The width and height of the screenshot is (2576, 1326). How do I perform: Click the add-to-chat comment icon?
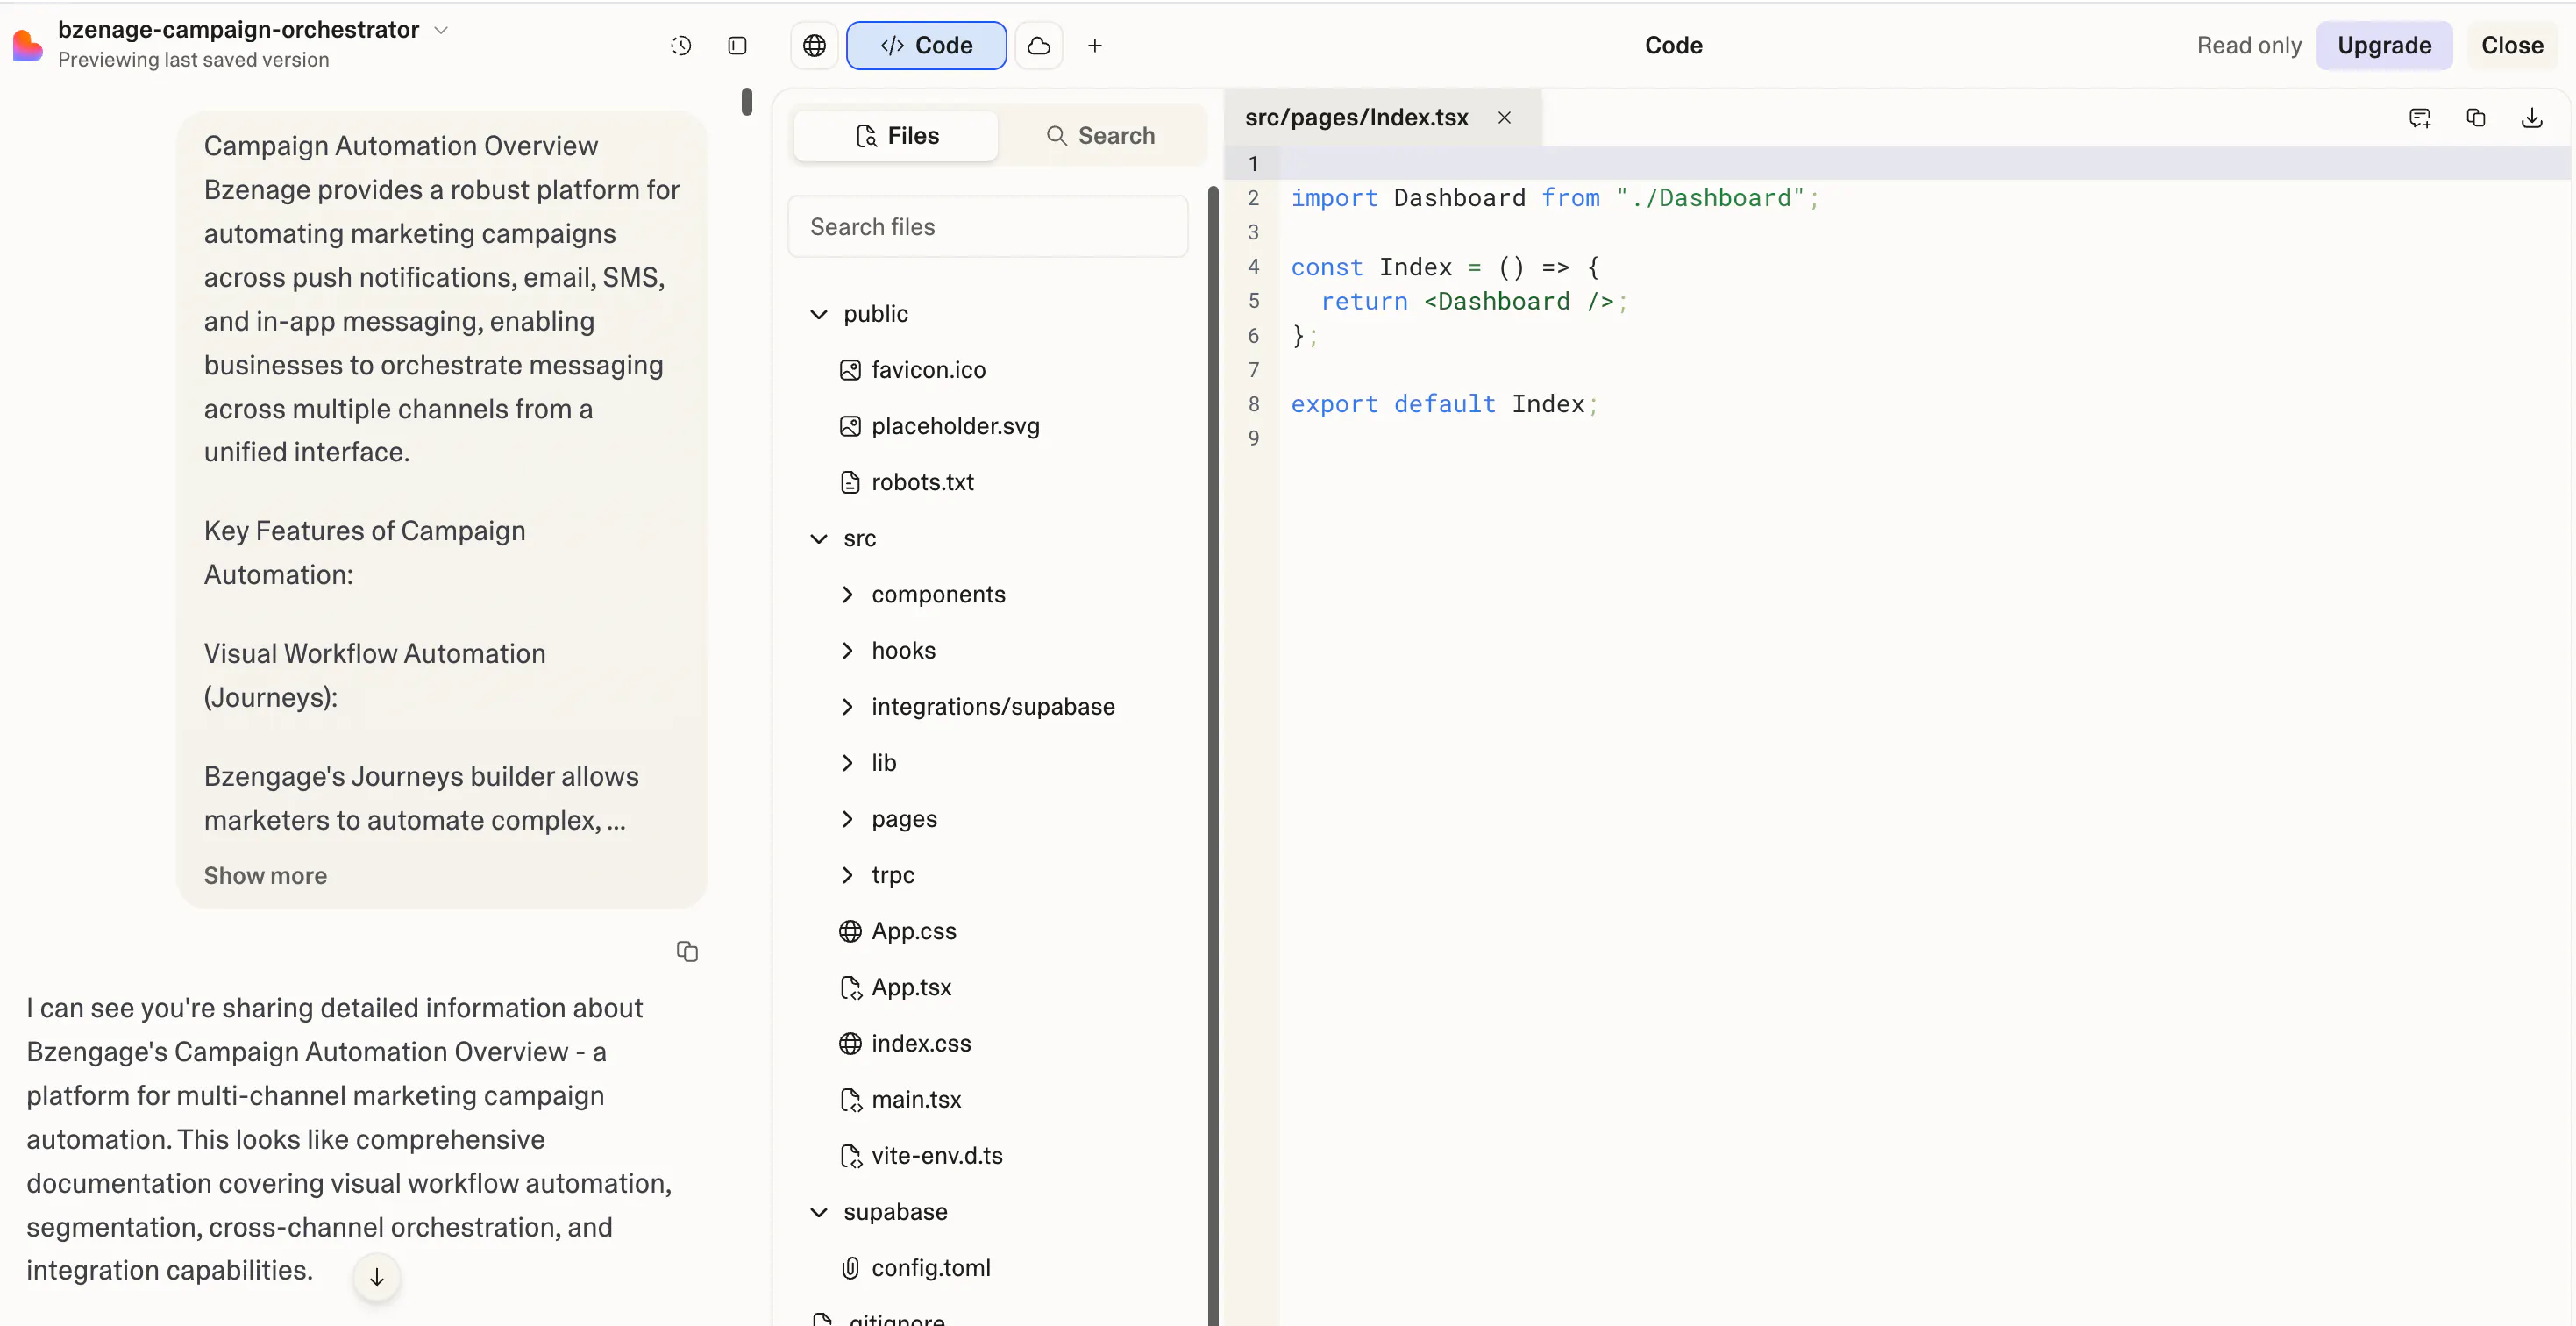tap(2420, 118)
